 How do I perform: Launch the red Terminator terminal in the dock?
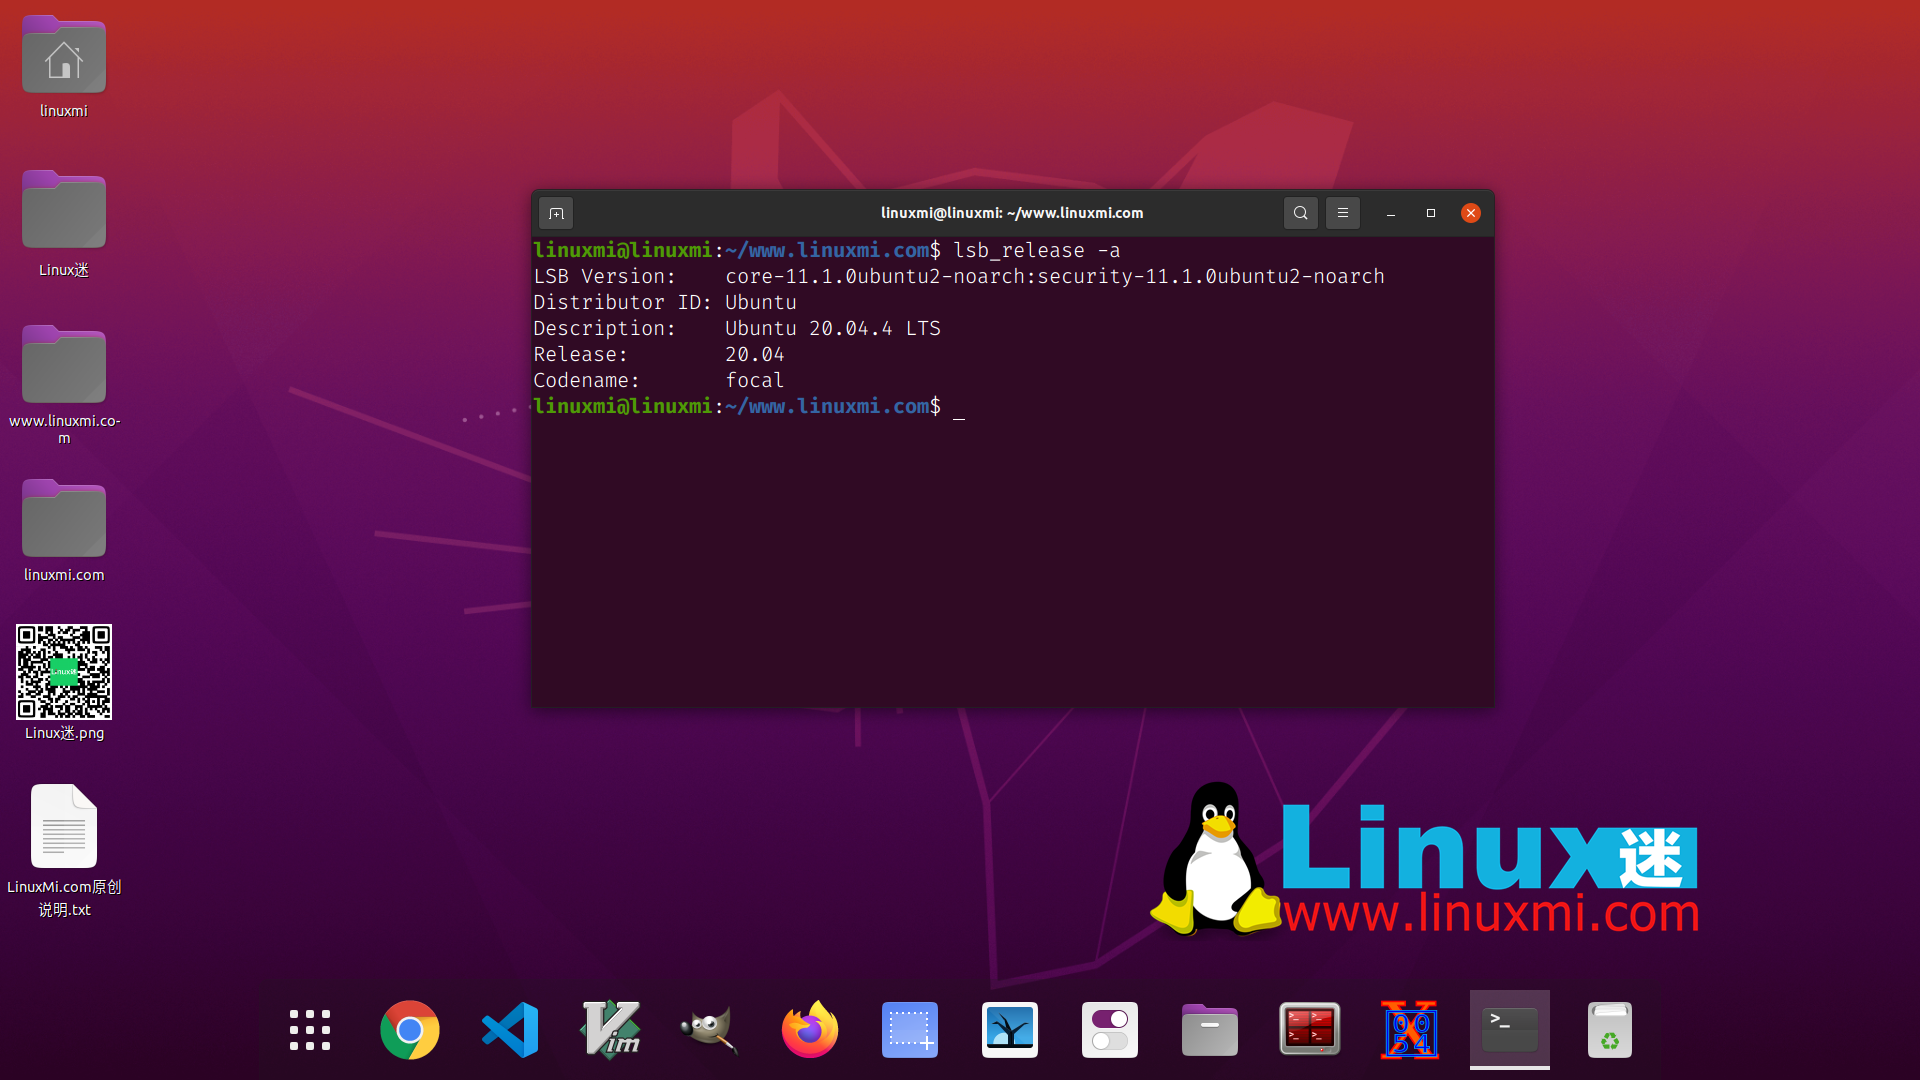(x=1310, y=1030)
